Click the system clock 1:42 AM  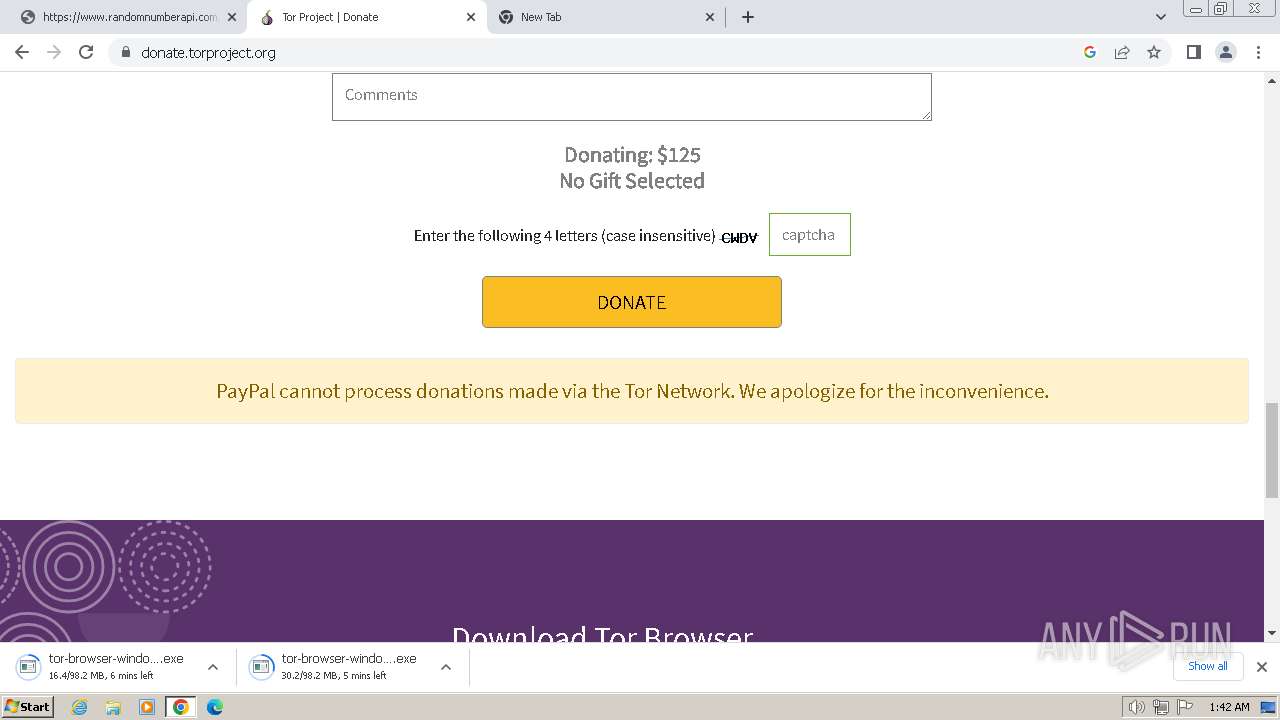1229,707
